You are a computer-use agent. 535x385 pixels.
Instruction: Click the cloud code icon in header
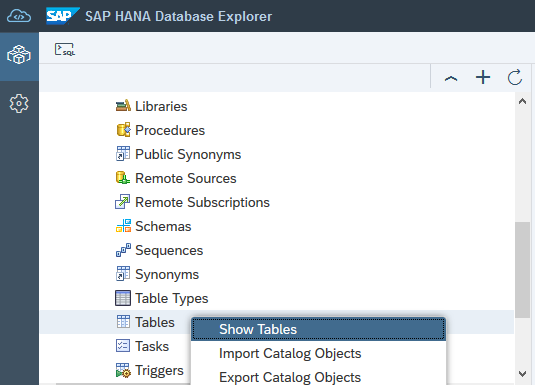(x=19, y=16)
